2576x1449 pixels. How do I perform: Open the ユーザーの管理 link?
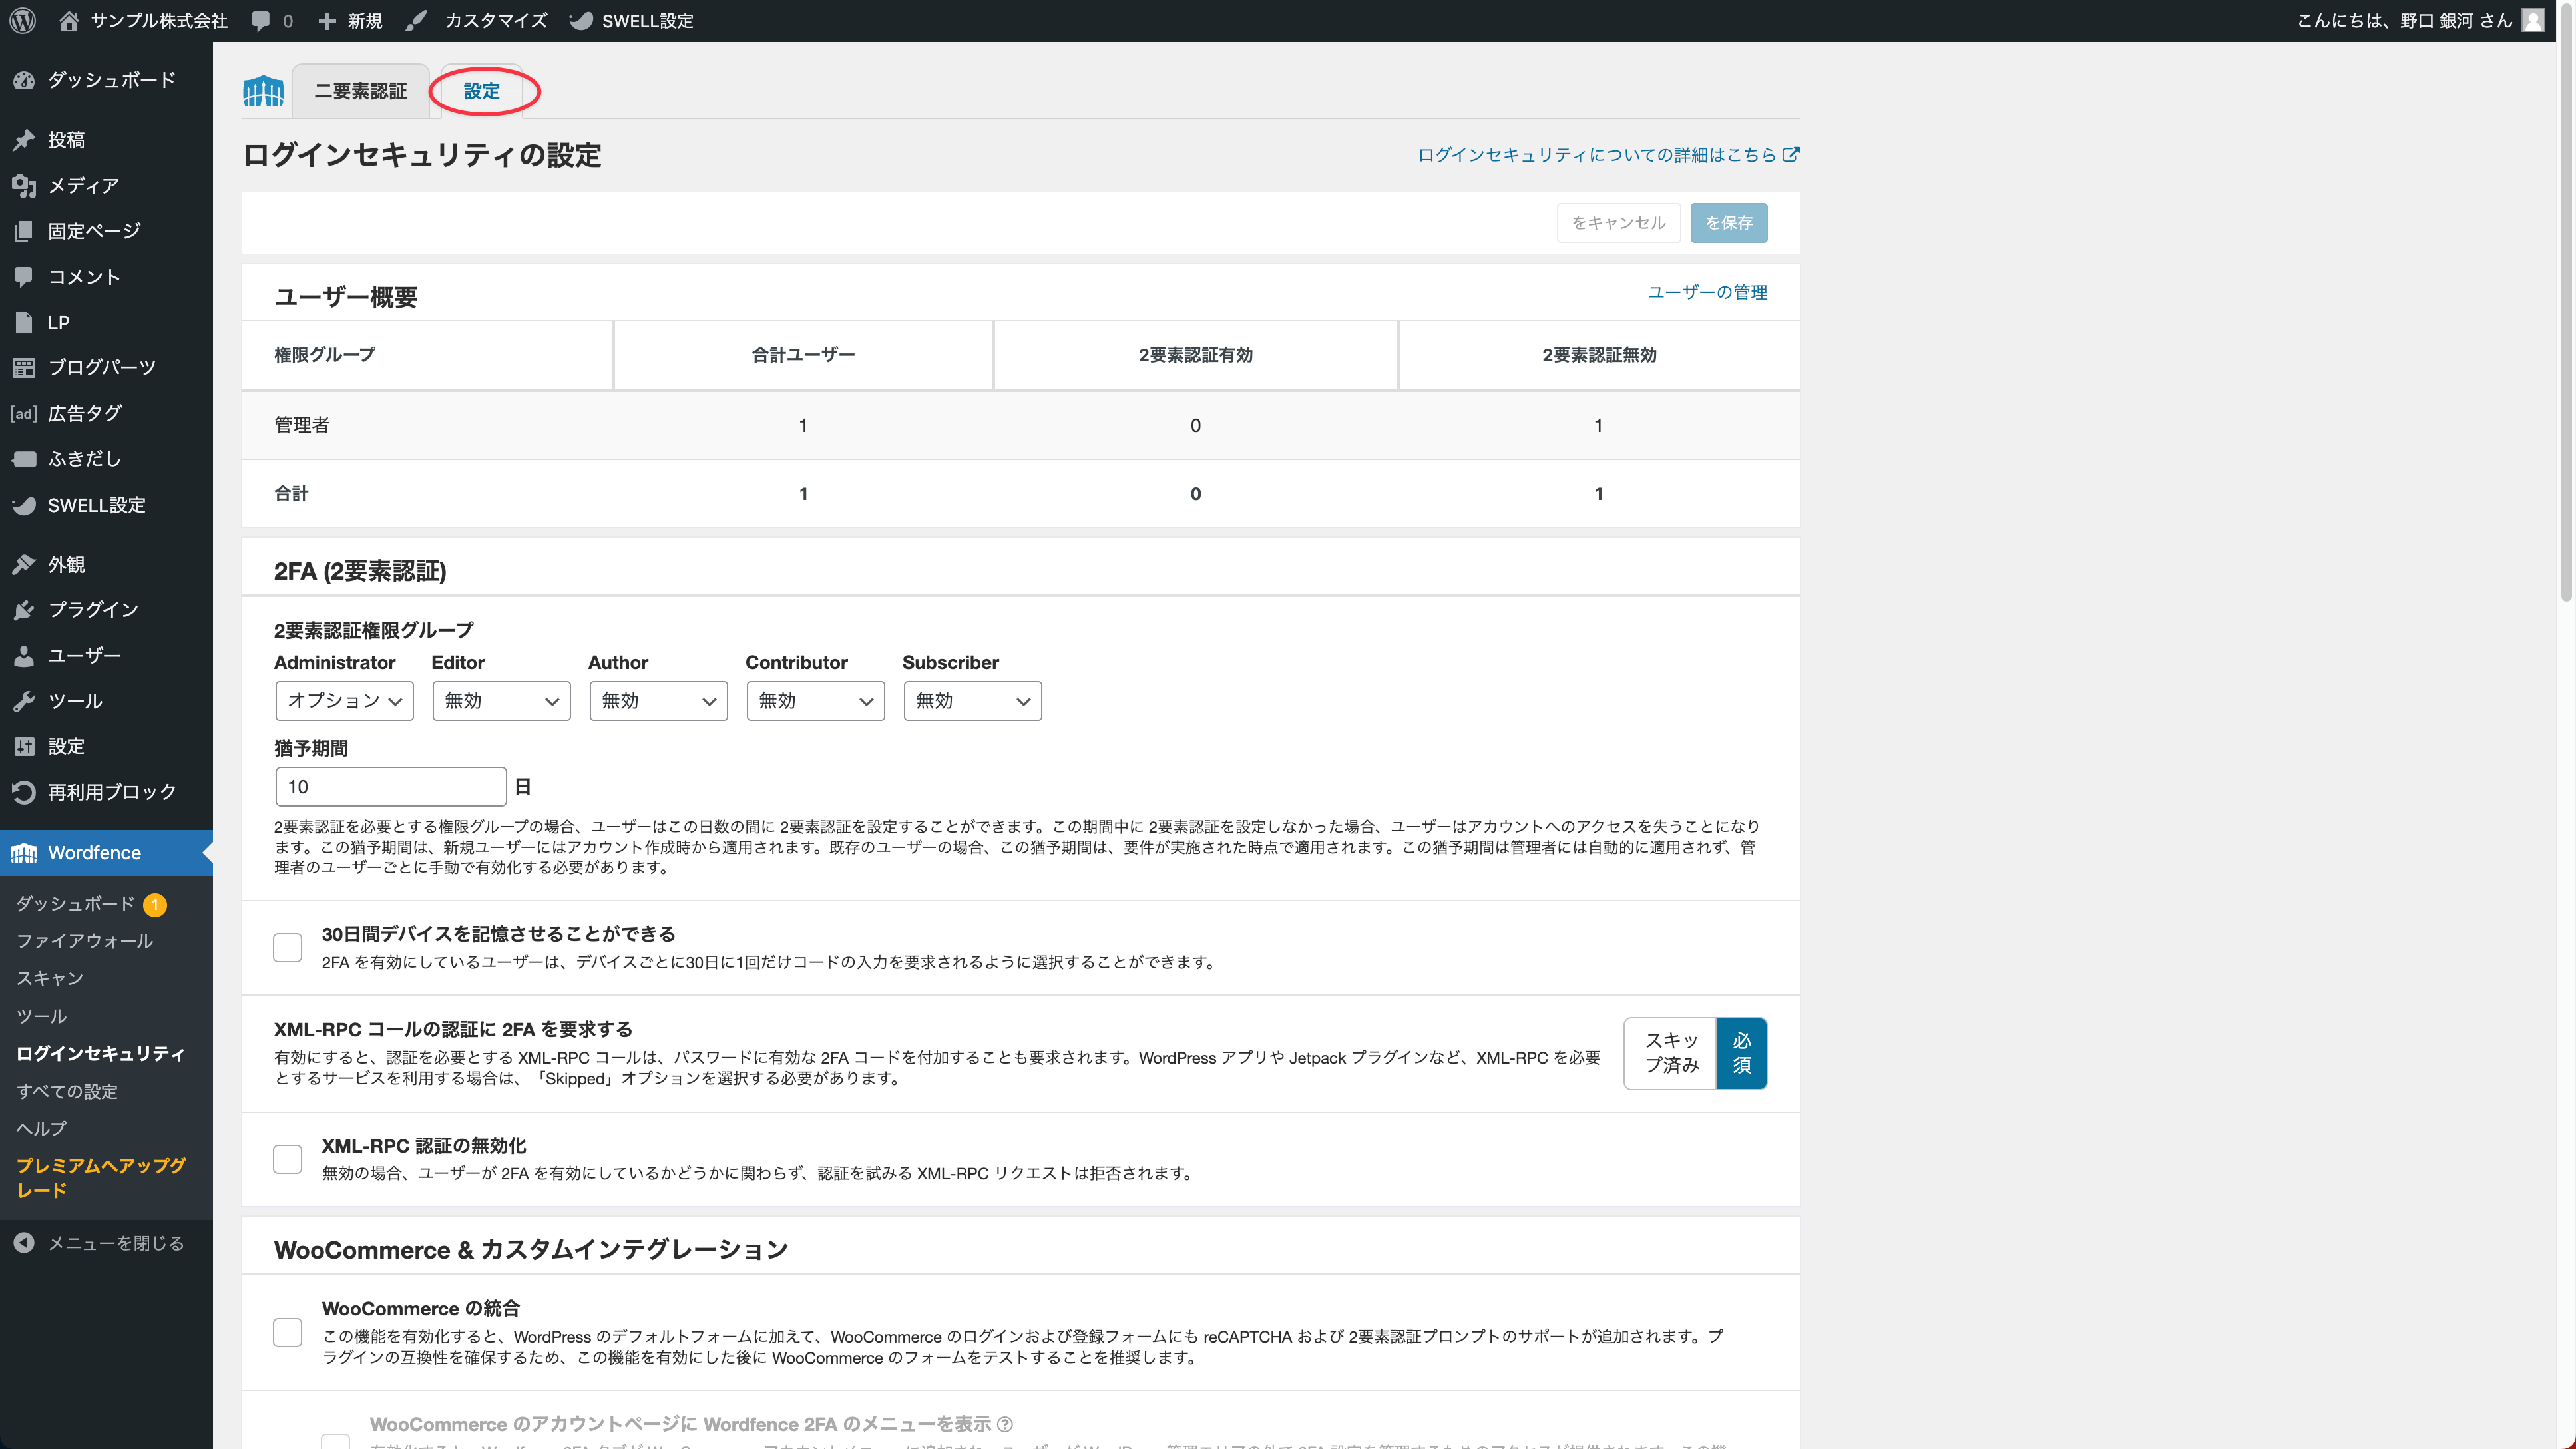(1707, 292)
